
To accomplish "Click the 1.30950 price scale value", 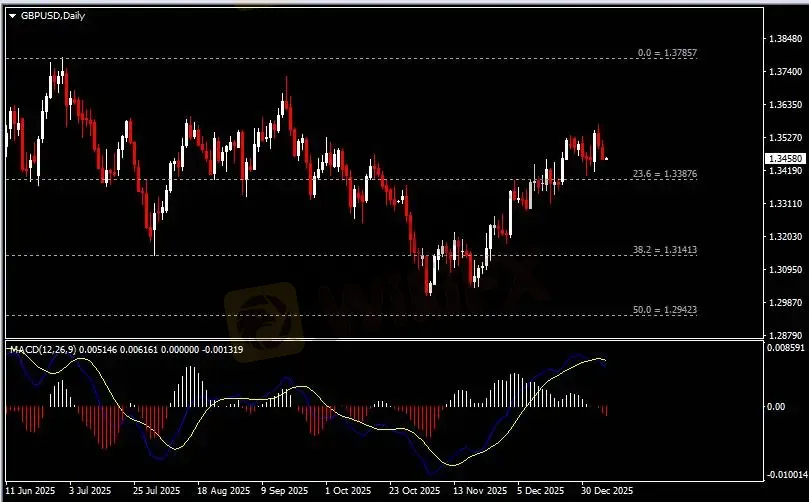I will pyautogui.click(x=785, y=269).
